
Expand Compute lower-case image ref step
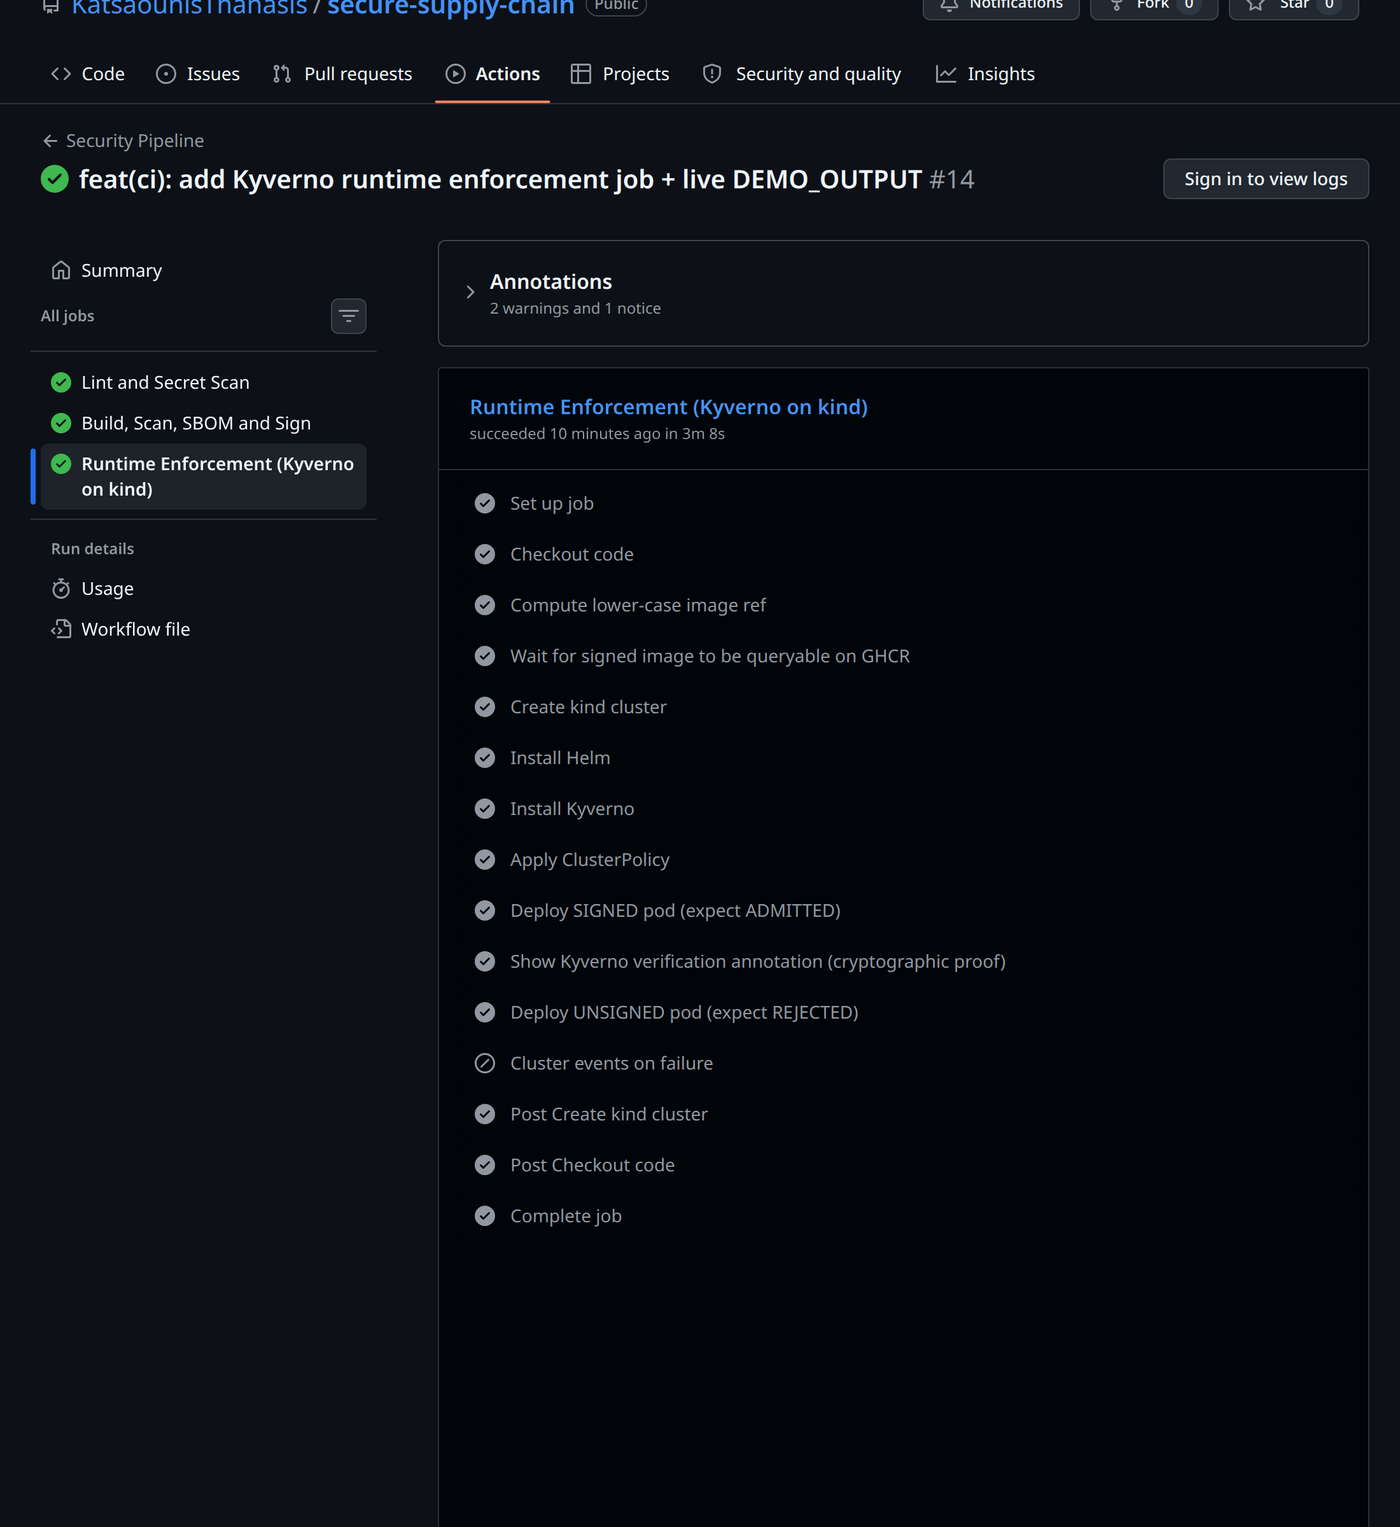click(903, 605)
